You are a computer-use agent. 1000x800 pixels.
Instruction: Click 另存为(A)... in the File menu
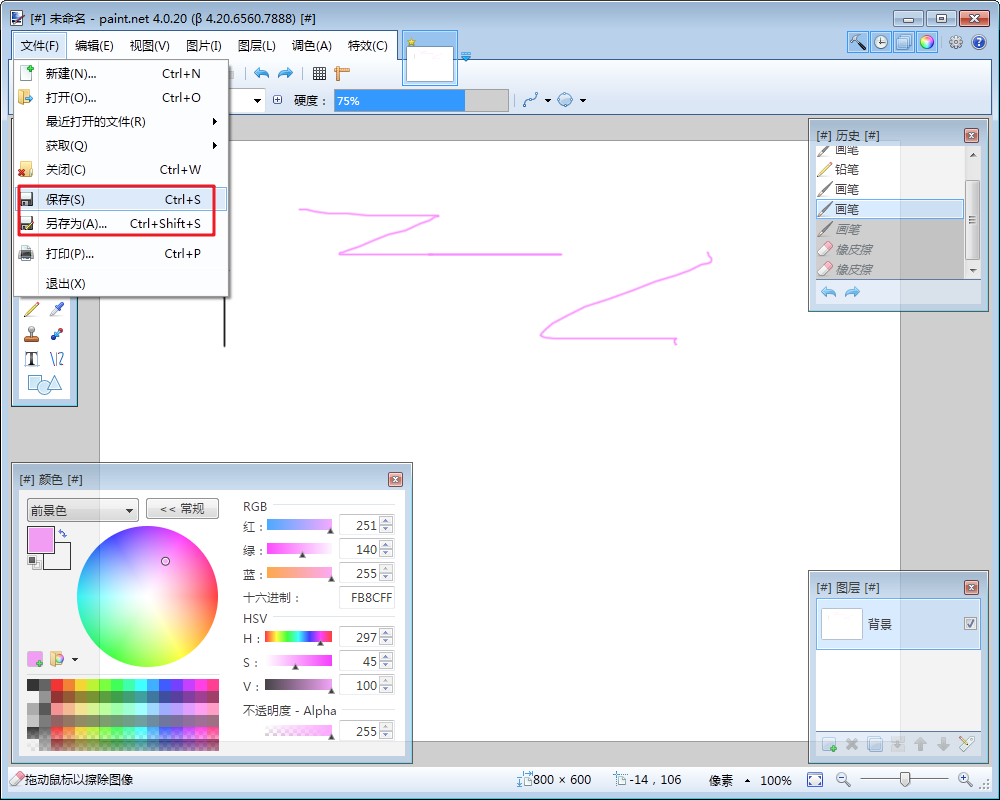[76, 224]
